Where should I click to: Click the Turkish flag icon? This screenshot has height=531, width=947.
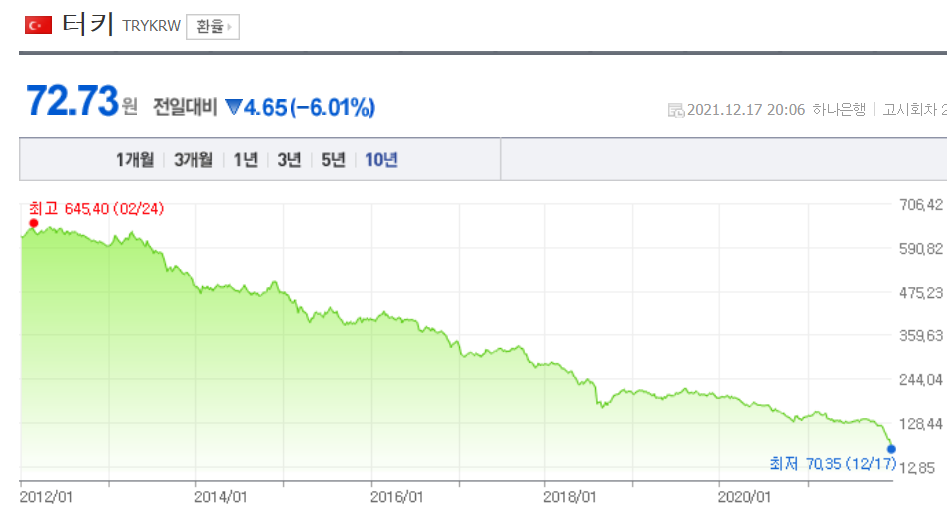pyautogui.click(x=38, y=26)
